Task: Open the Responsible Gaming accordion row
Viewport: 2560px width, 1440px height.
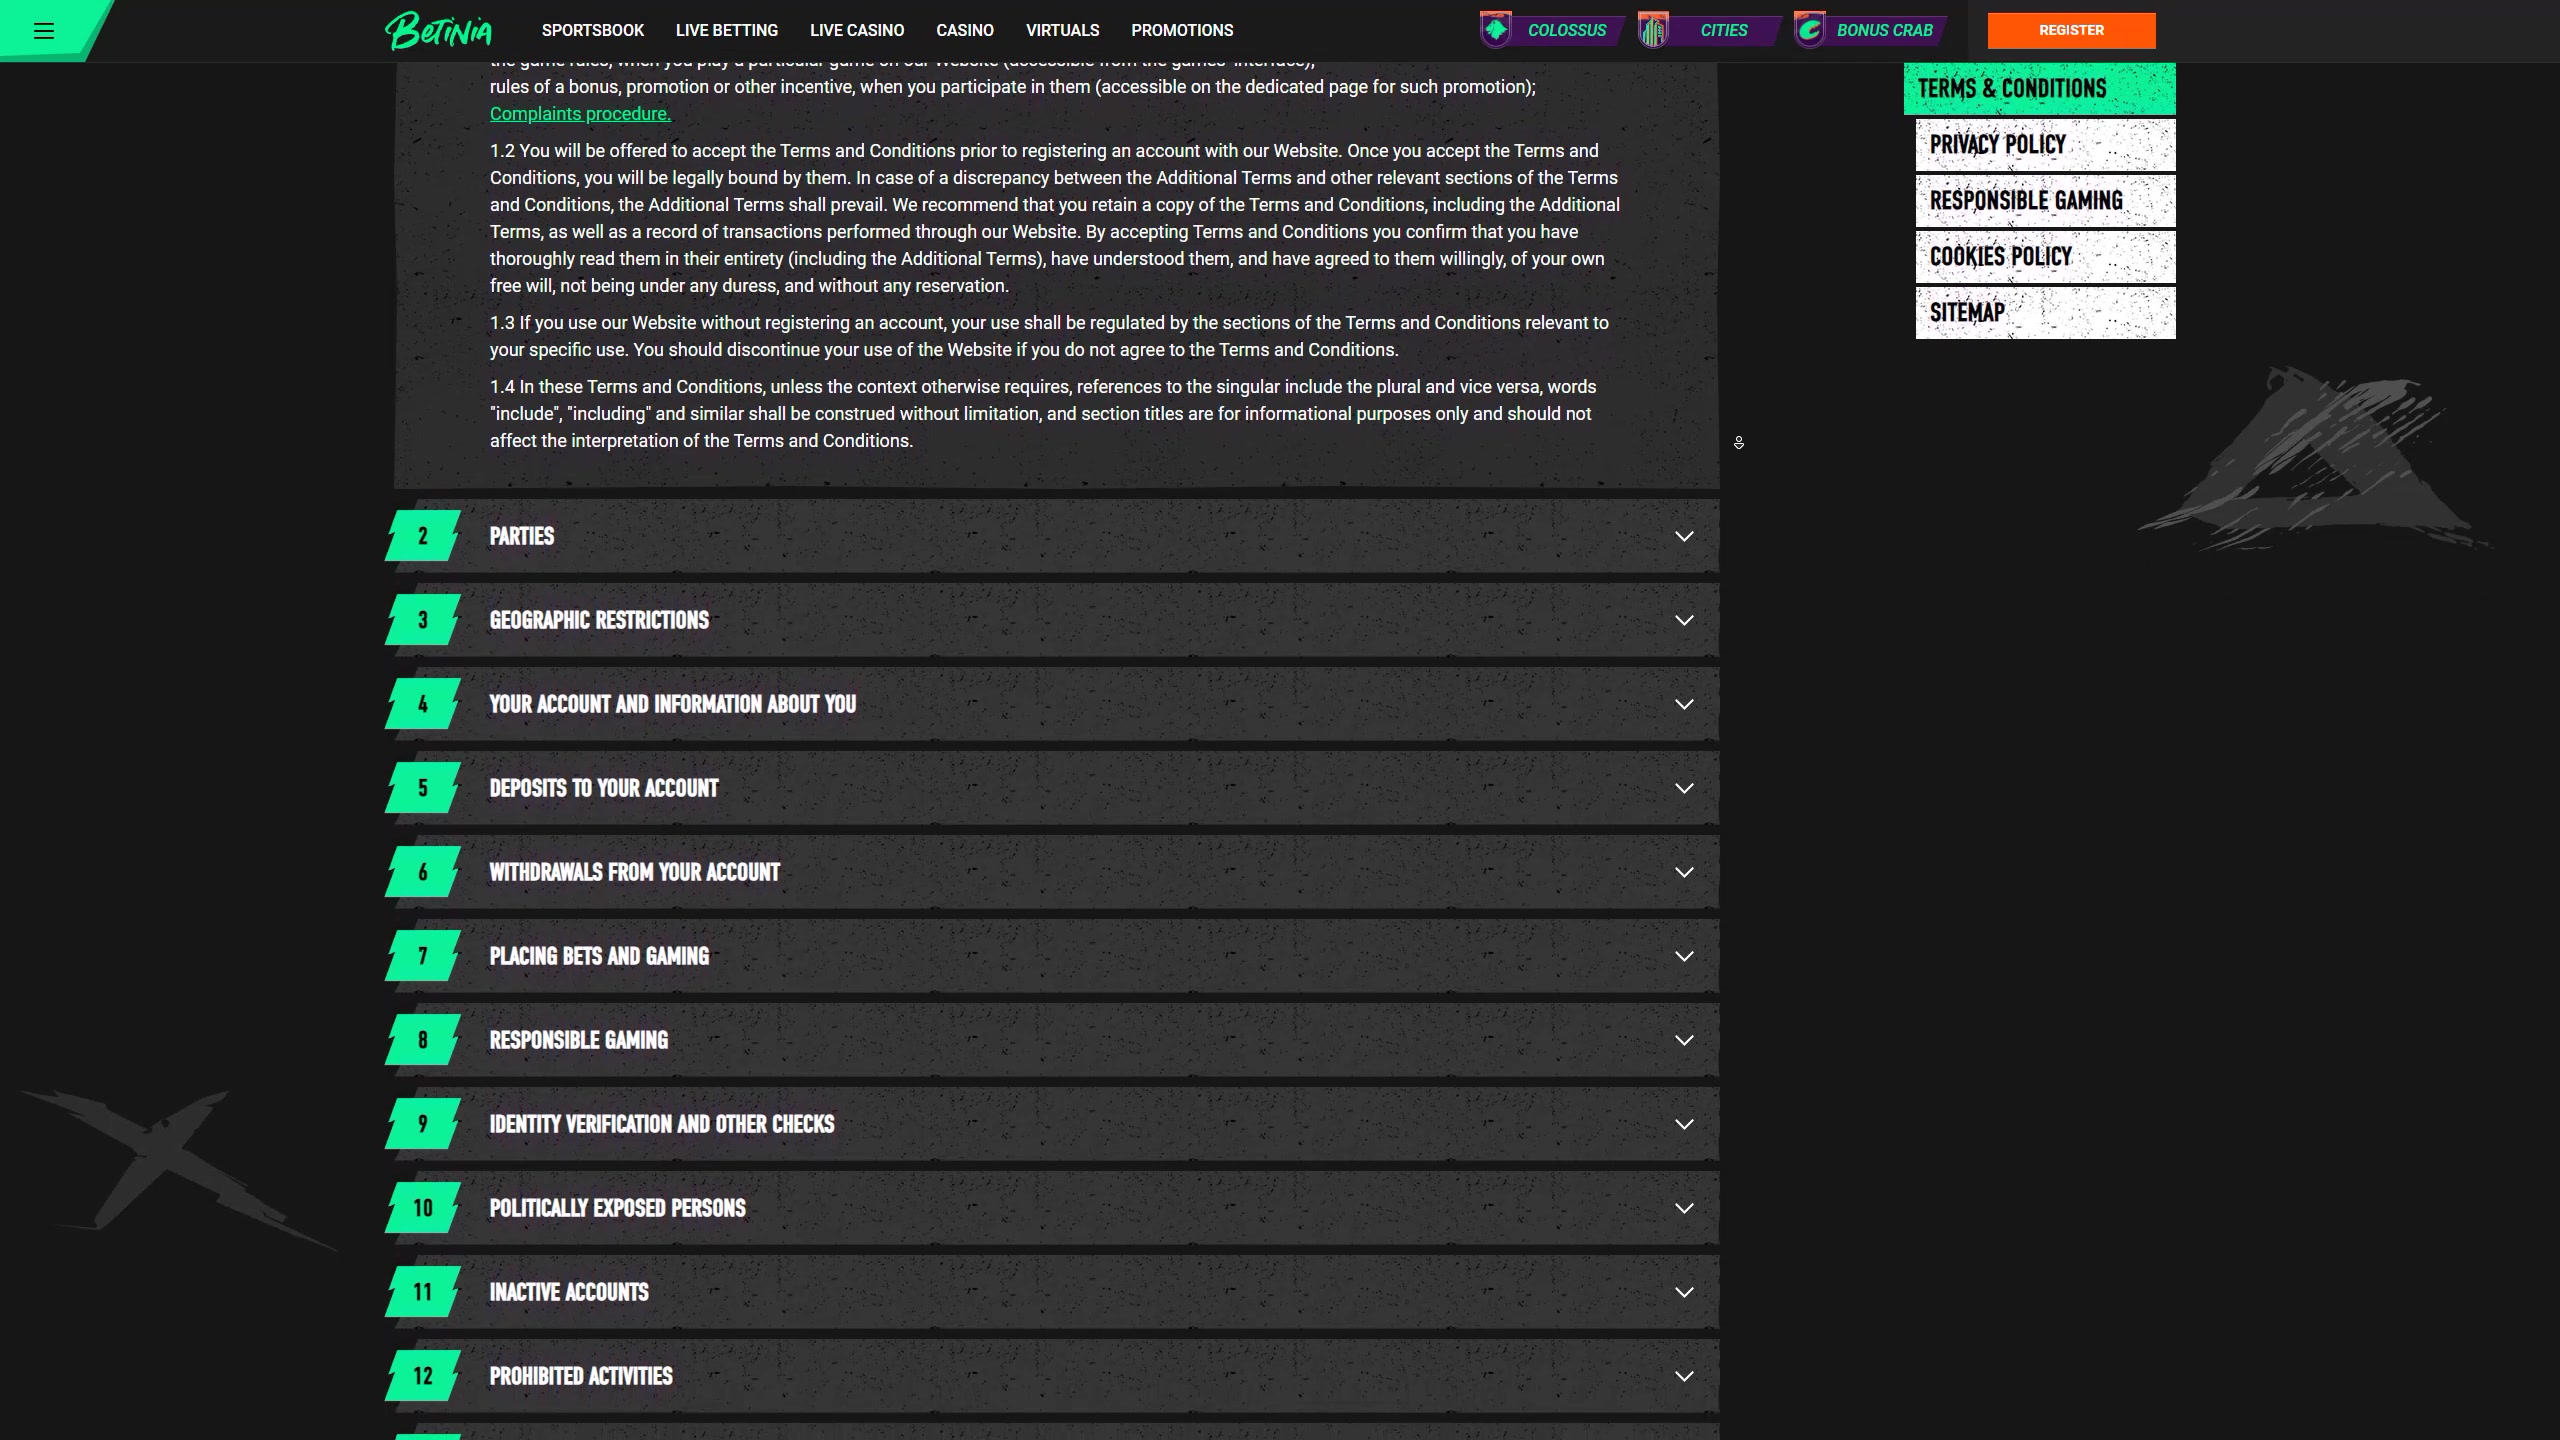Action: pyautogui.click(x=1050, y=1040)
